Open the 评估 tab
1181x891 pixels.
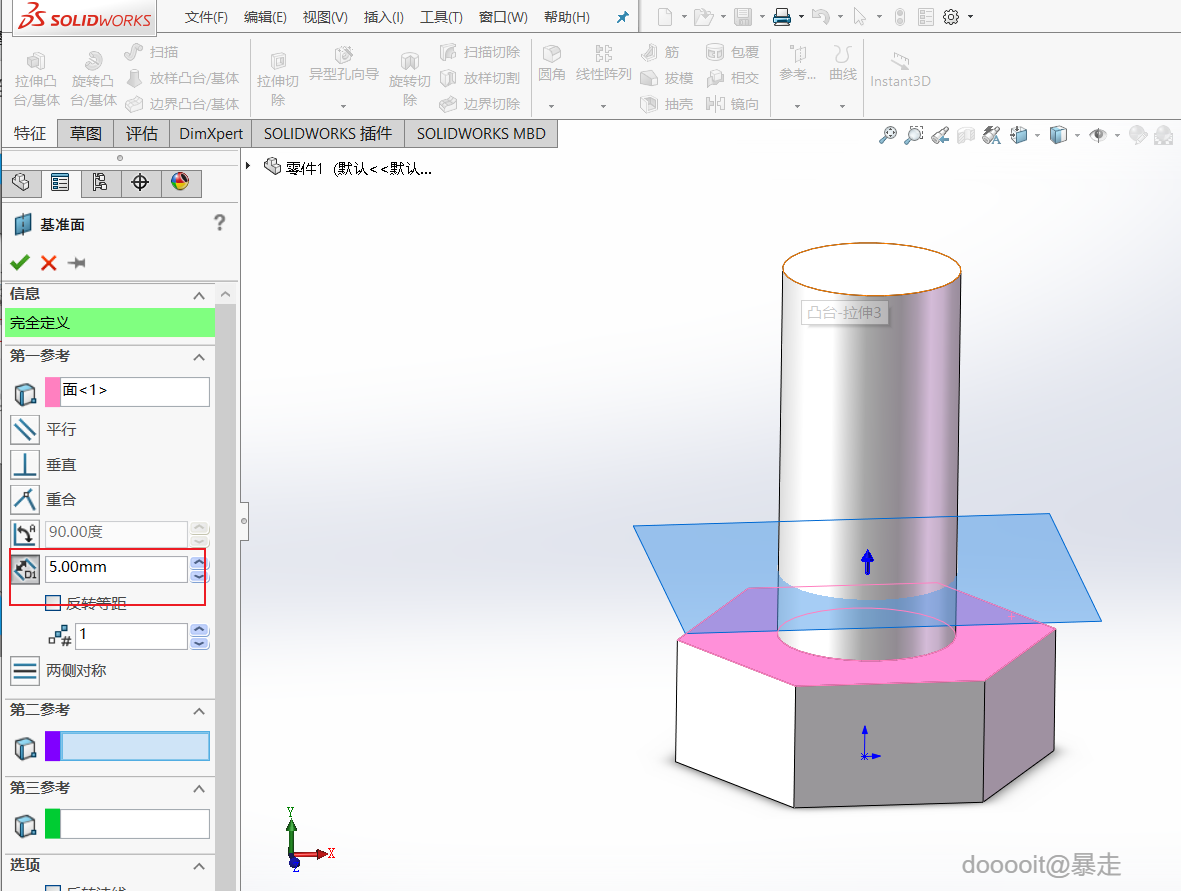[142, 133]
